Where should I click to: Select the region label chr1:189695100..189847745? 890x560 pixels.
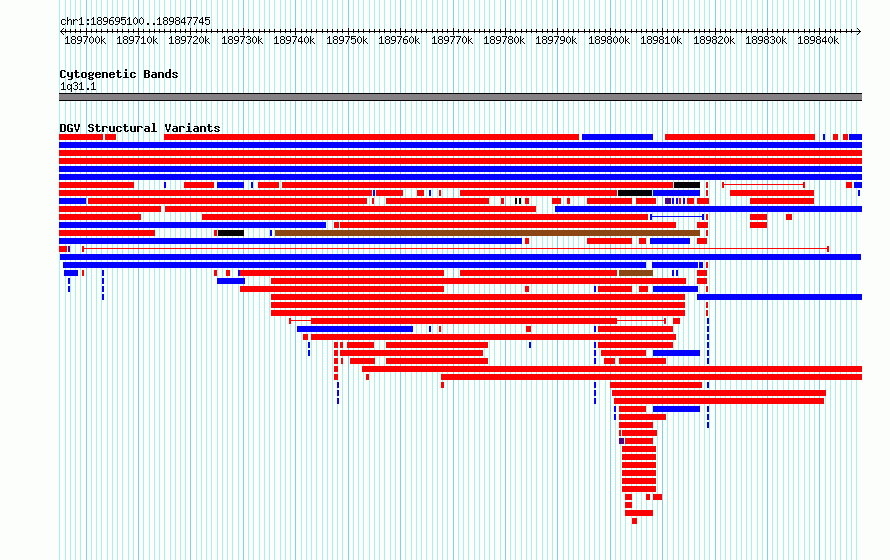135,22
